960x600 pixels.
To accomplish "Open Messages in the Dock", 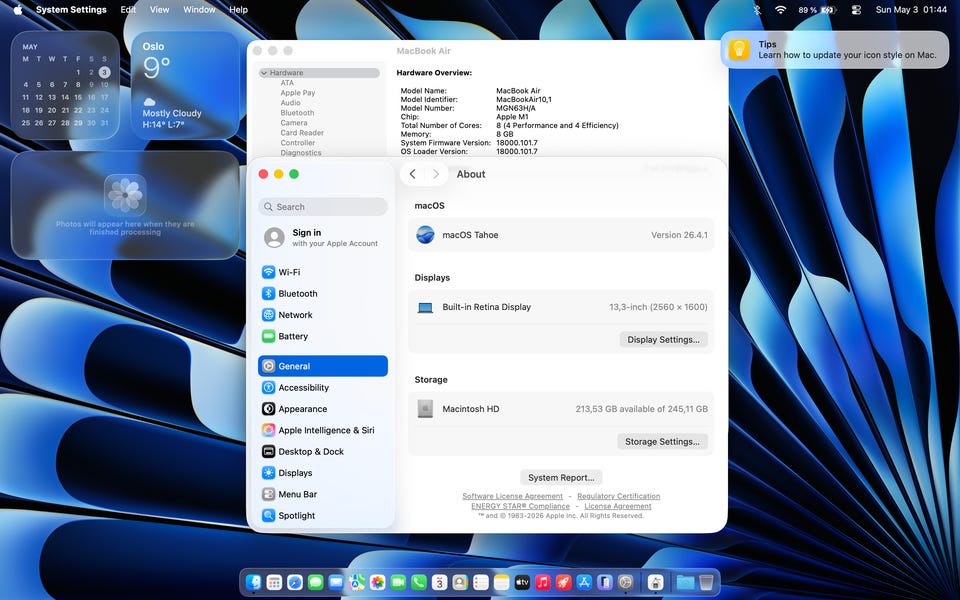I will tap(316, 582).
